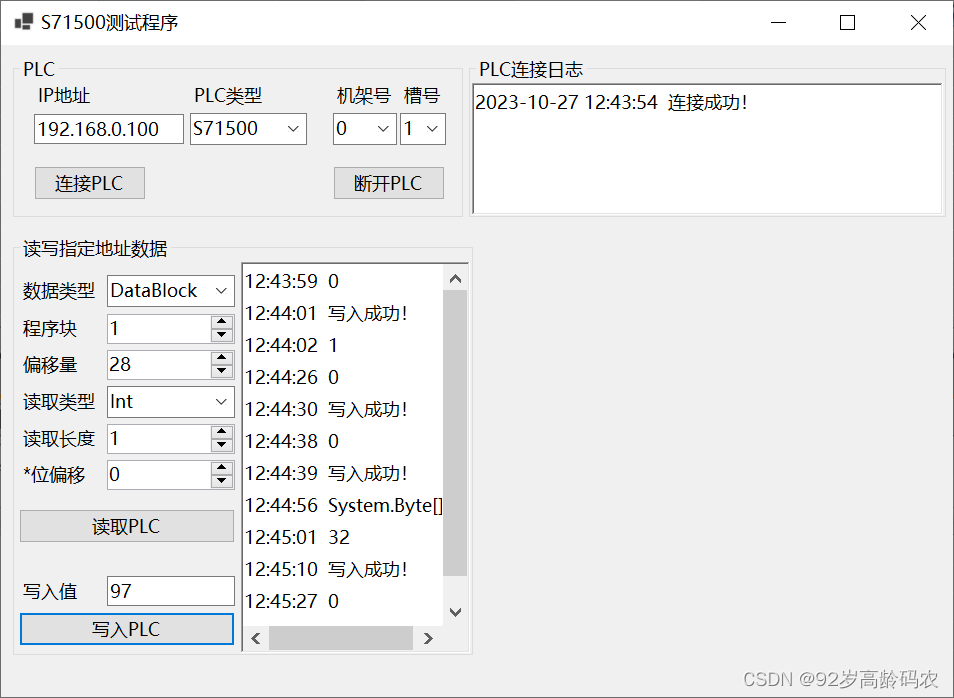Click the results list vertical scrollbar thumb
Screen dimensions: 954x698
pyautogui.click(x=455, y=433)
